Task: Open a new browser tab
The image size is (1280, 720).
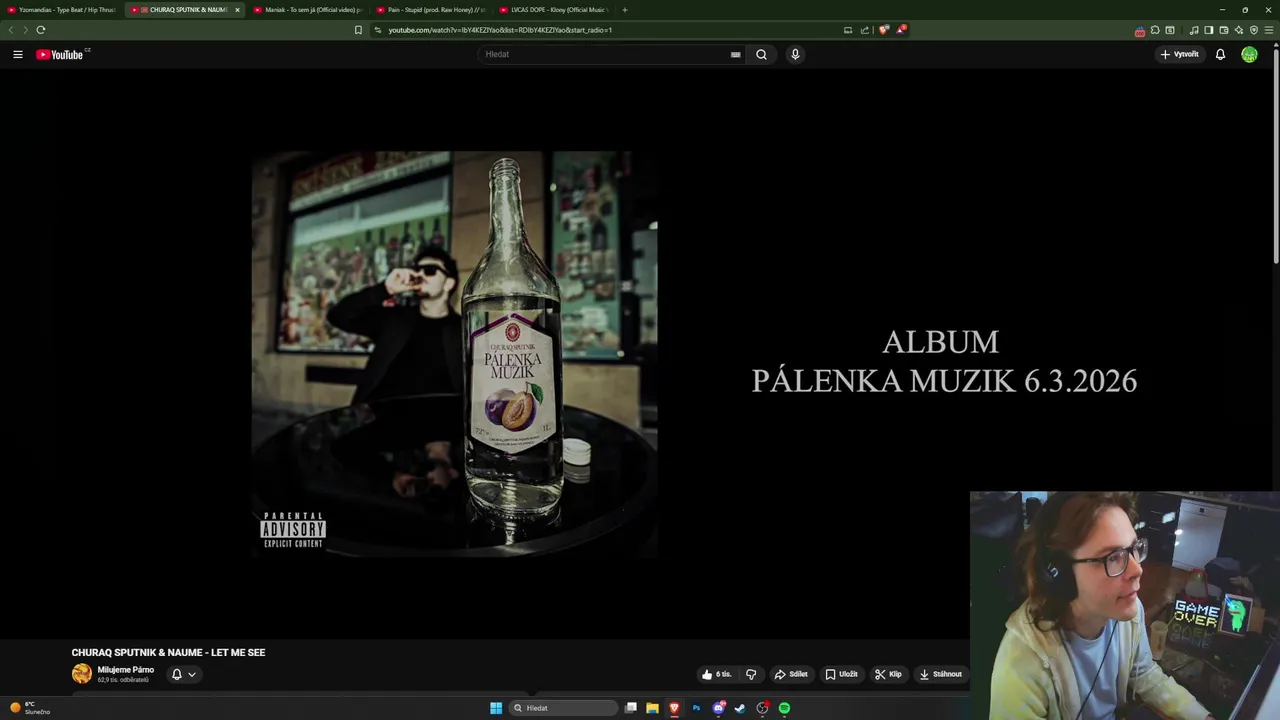Action: click(x=625, y=10)
